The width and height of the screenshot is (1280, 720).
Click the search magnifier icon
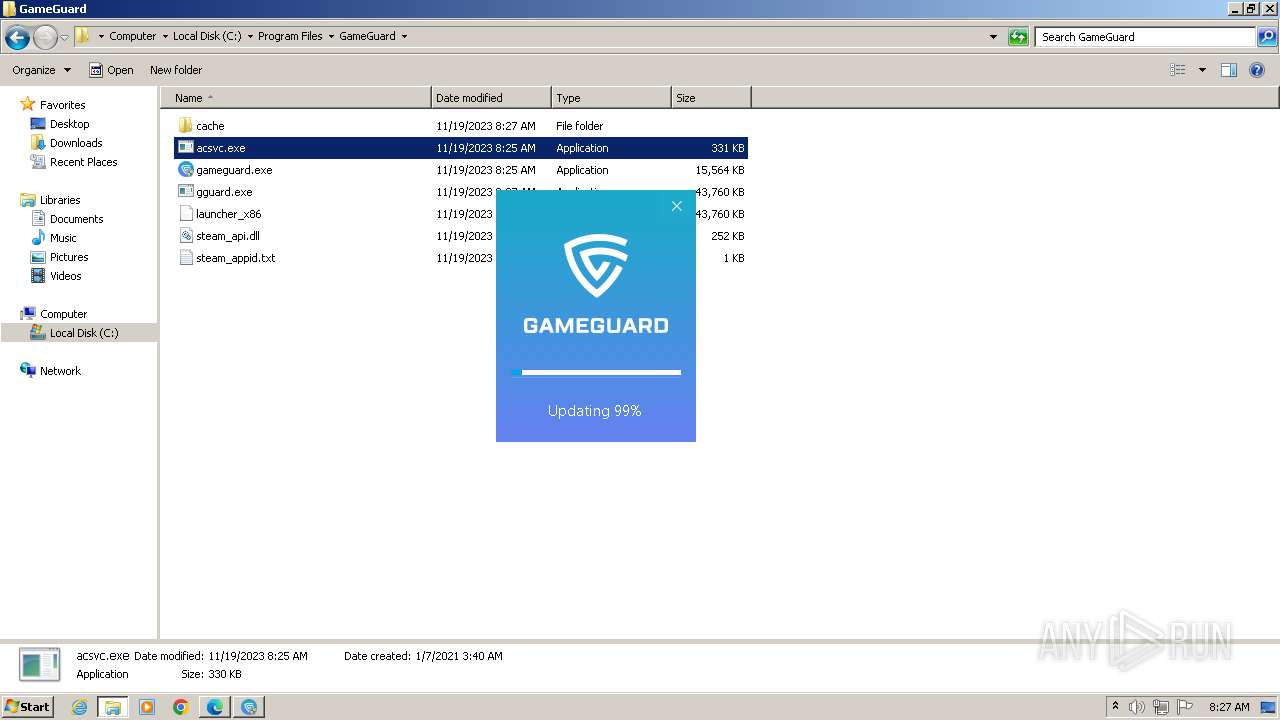pyautogui.click(x=1267, y=37)
